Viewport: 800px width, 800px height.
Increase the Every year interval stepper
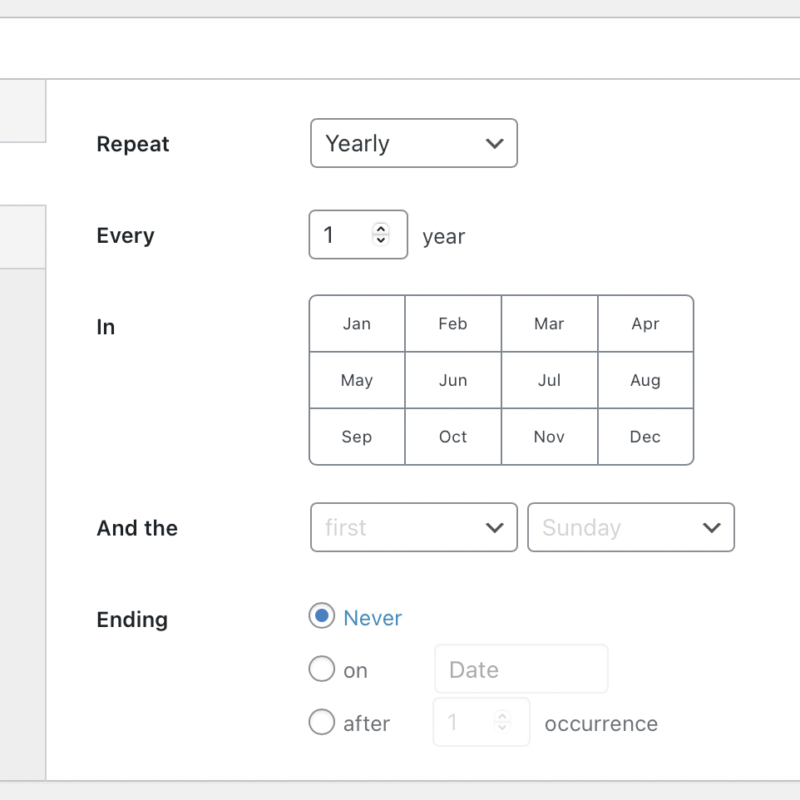[x=381, y=228]
